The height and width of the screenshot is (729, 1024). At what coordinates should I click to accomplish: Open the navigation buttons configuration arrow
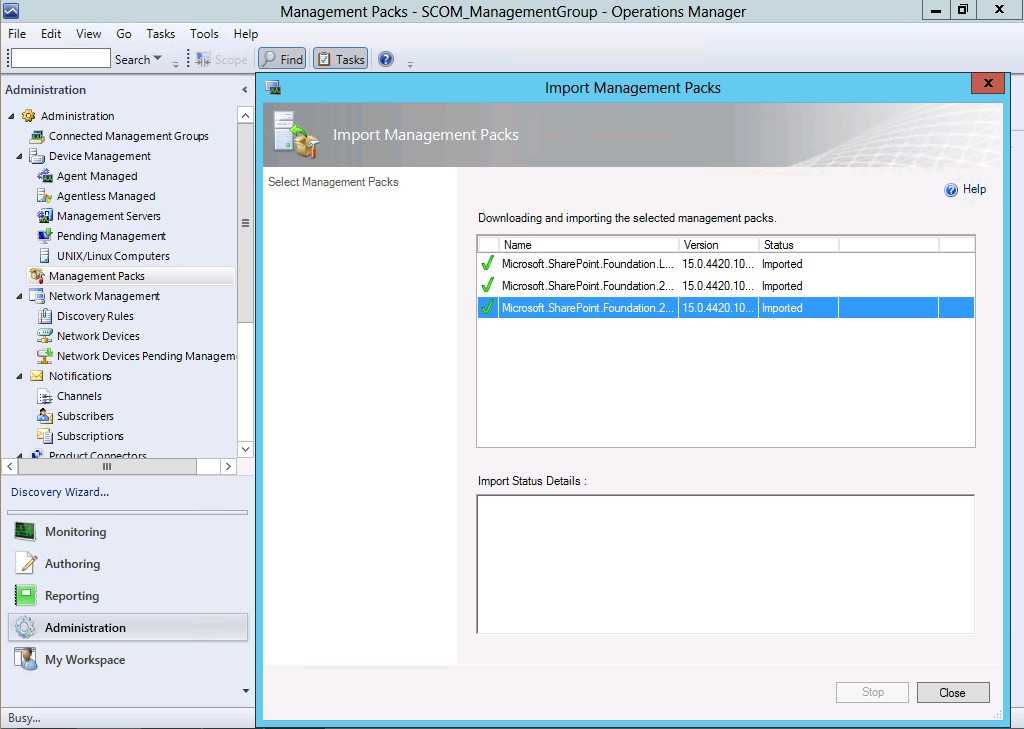tap(246, 690)
